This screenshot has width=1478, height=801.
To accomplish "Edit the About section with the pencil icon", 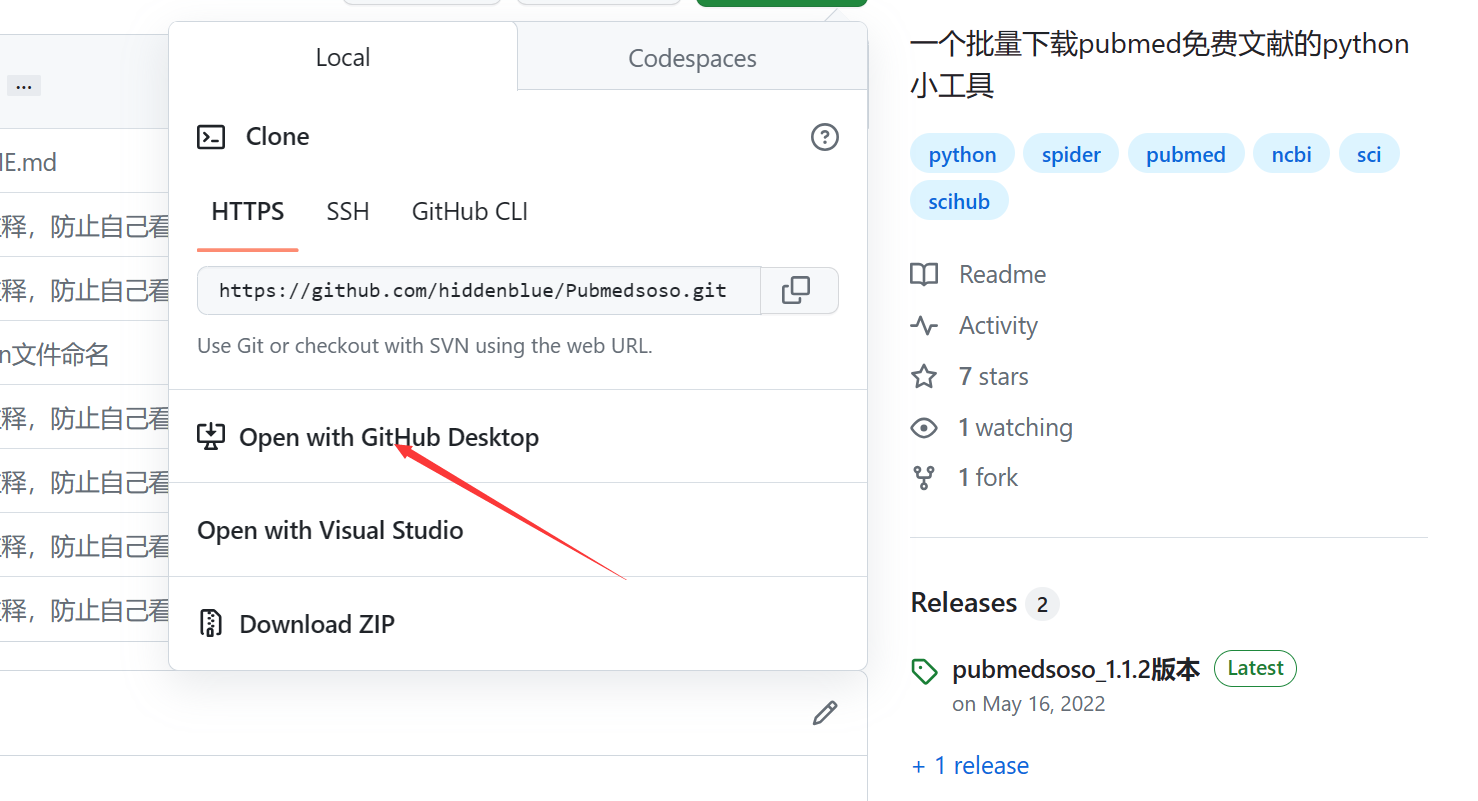I will point(824,713).
